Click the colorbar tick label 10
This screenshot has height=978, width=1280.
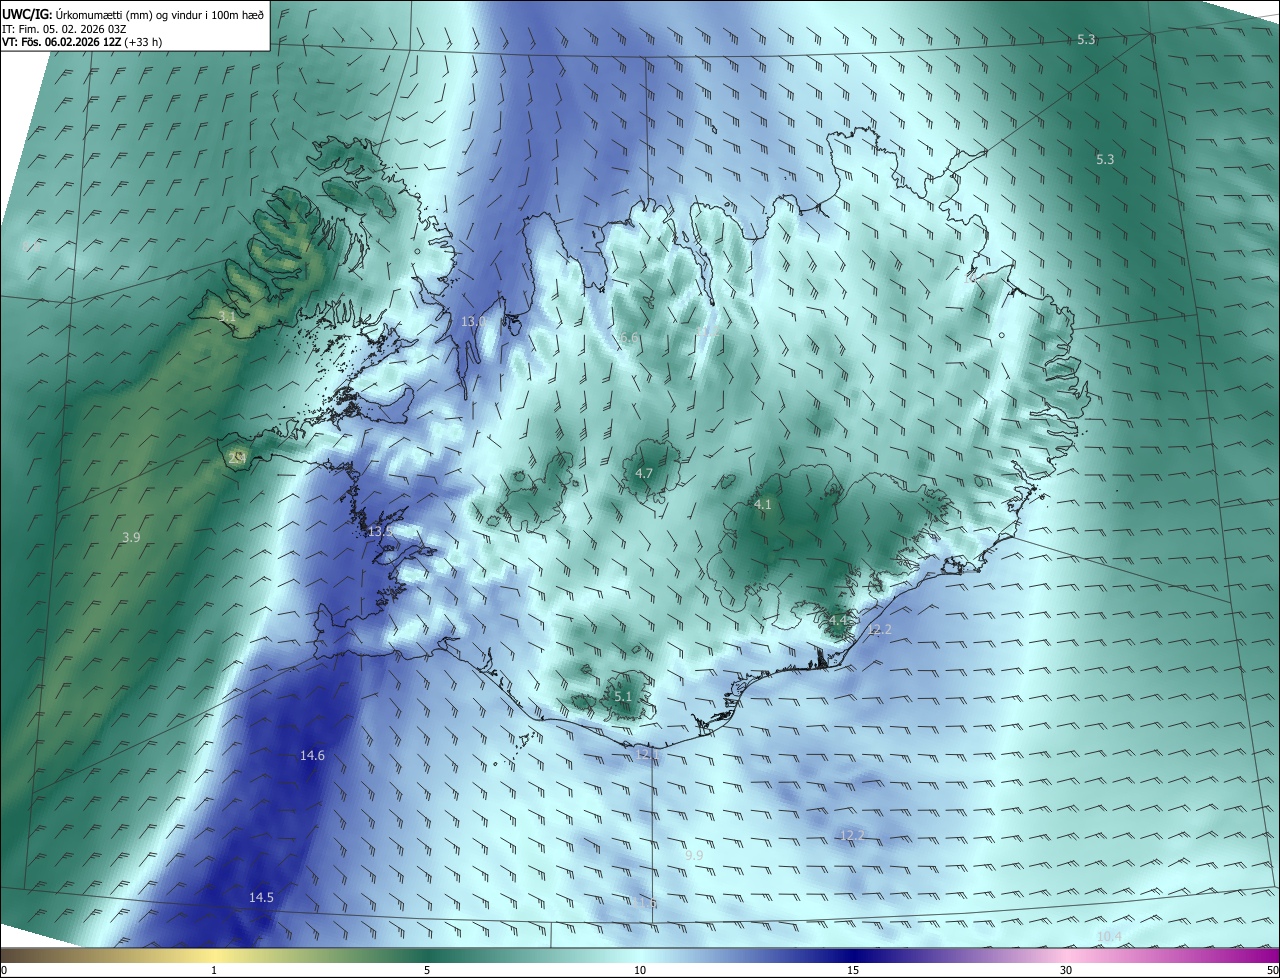coord(640,970)
